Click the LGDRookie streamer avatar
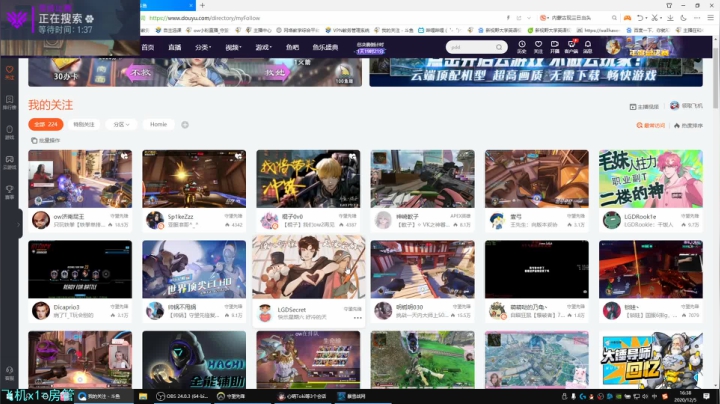 click(x=612, y=220)
